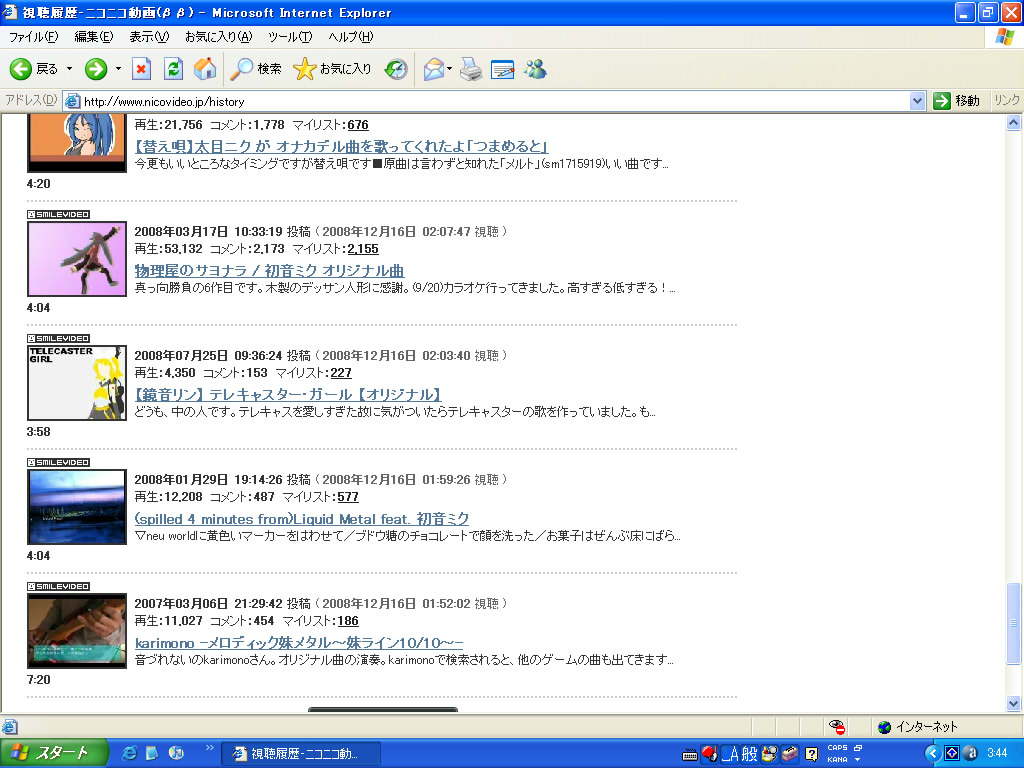Click mylist count 2,155 link
The width and height of the screenshot is (1024, 768).
(x=363, y=249)
